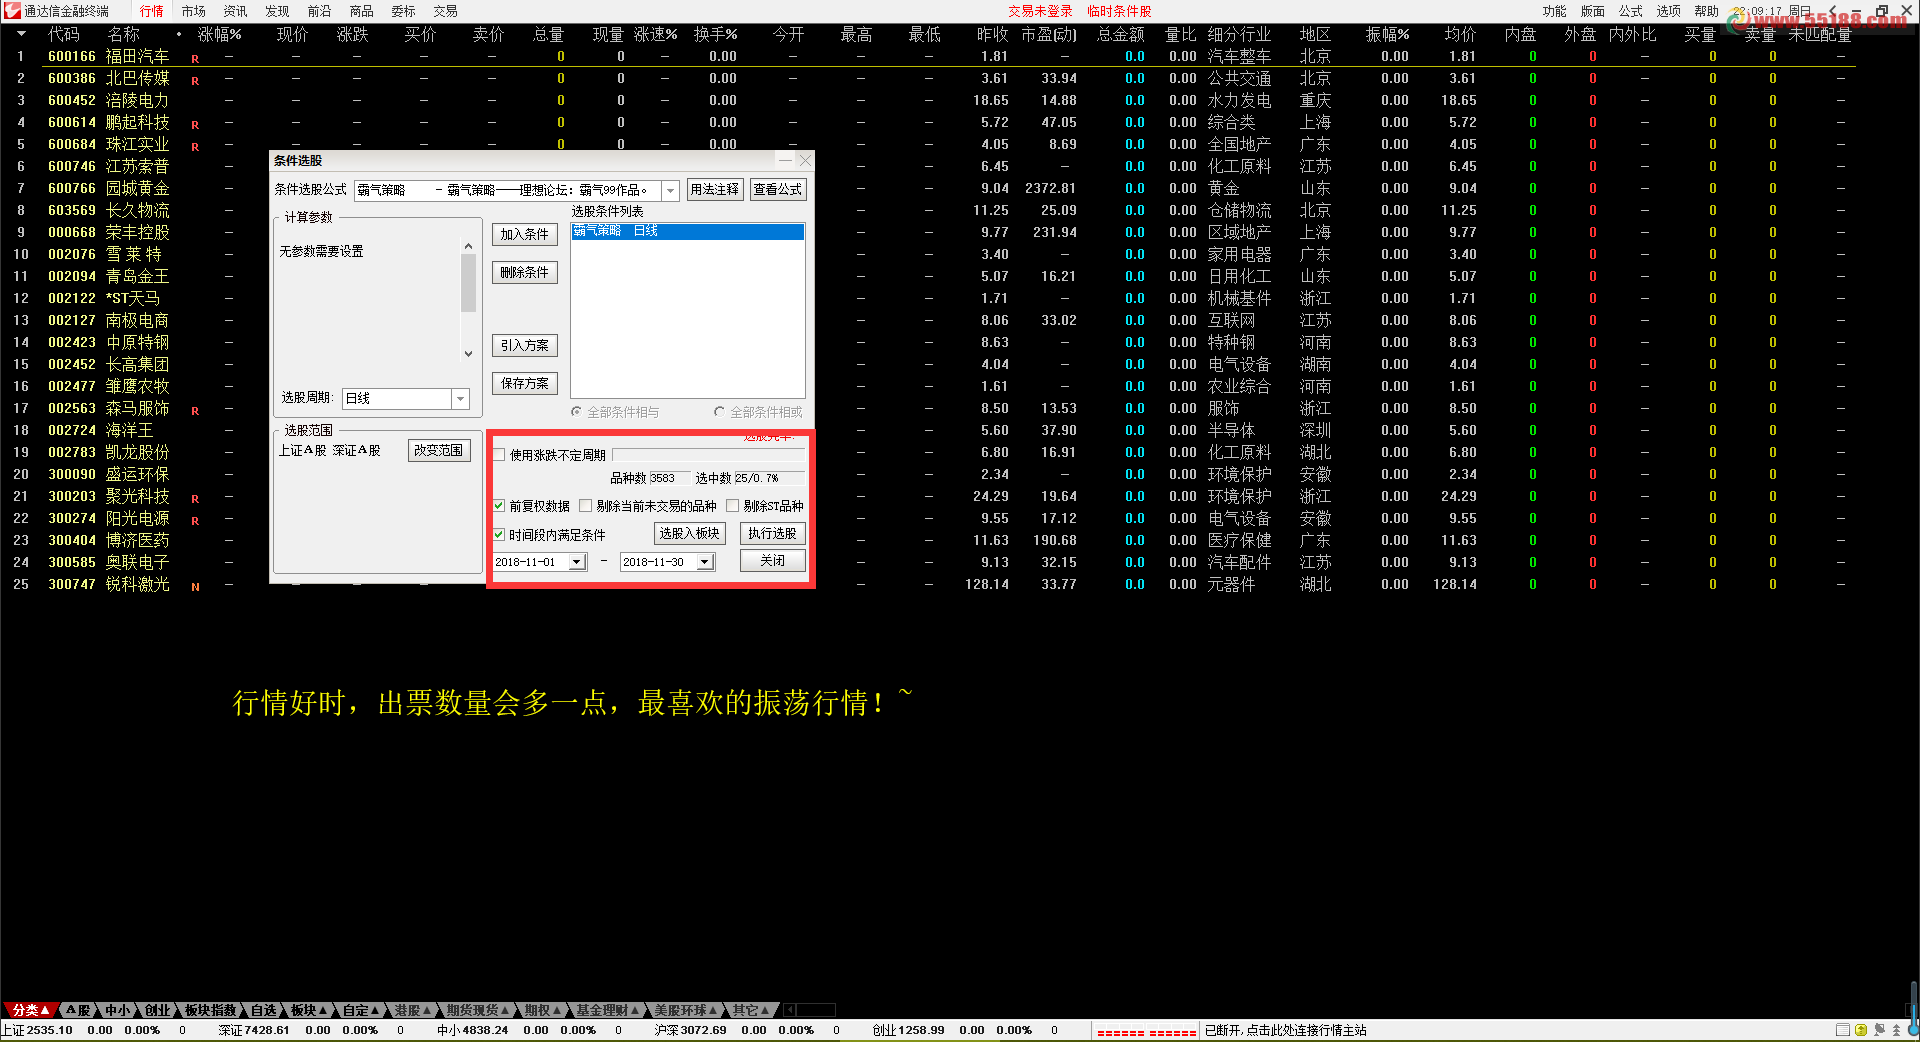The height and width of the screenshot is (1042, 1920).
Task: Click 选股入板块 button
Action: coord(689,534)
